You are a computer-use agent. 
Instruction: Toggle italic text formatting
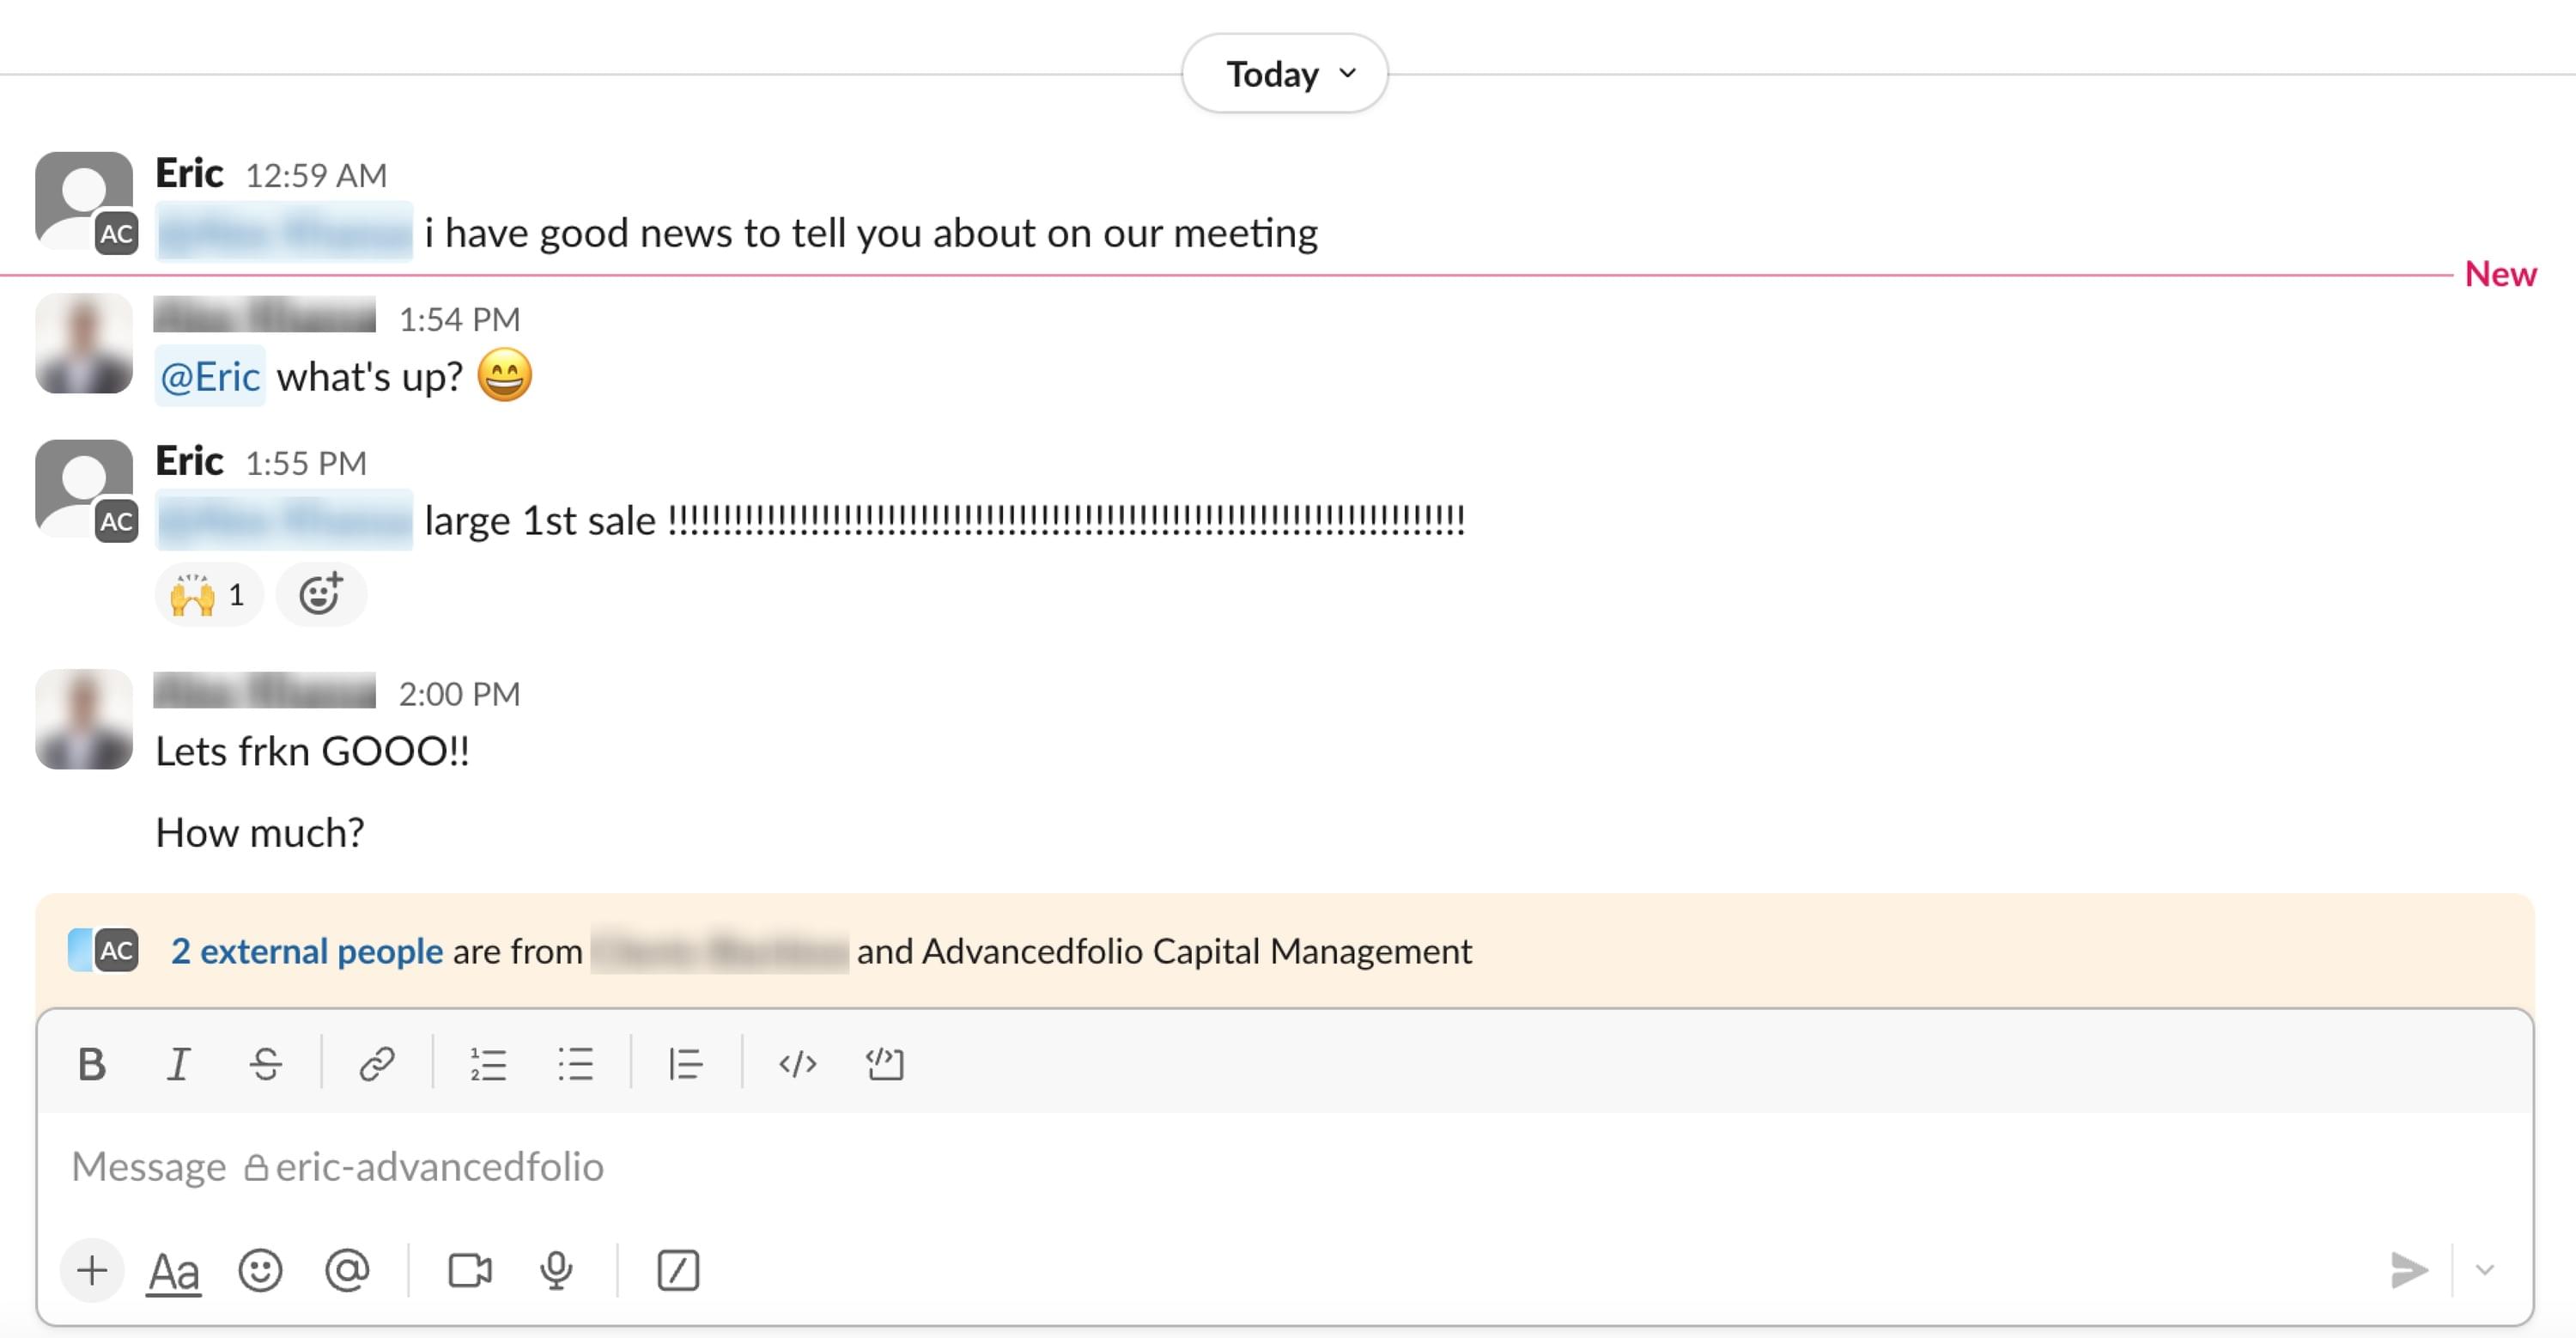click(x=178, y=1064)
